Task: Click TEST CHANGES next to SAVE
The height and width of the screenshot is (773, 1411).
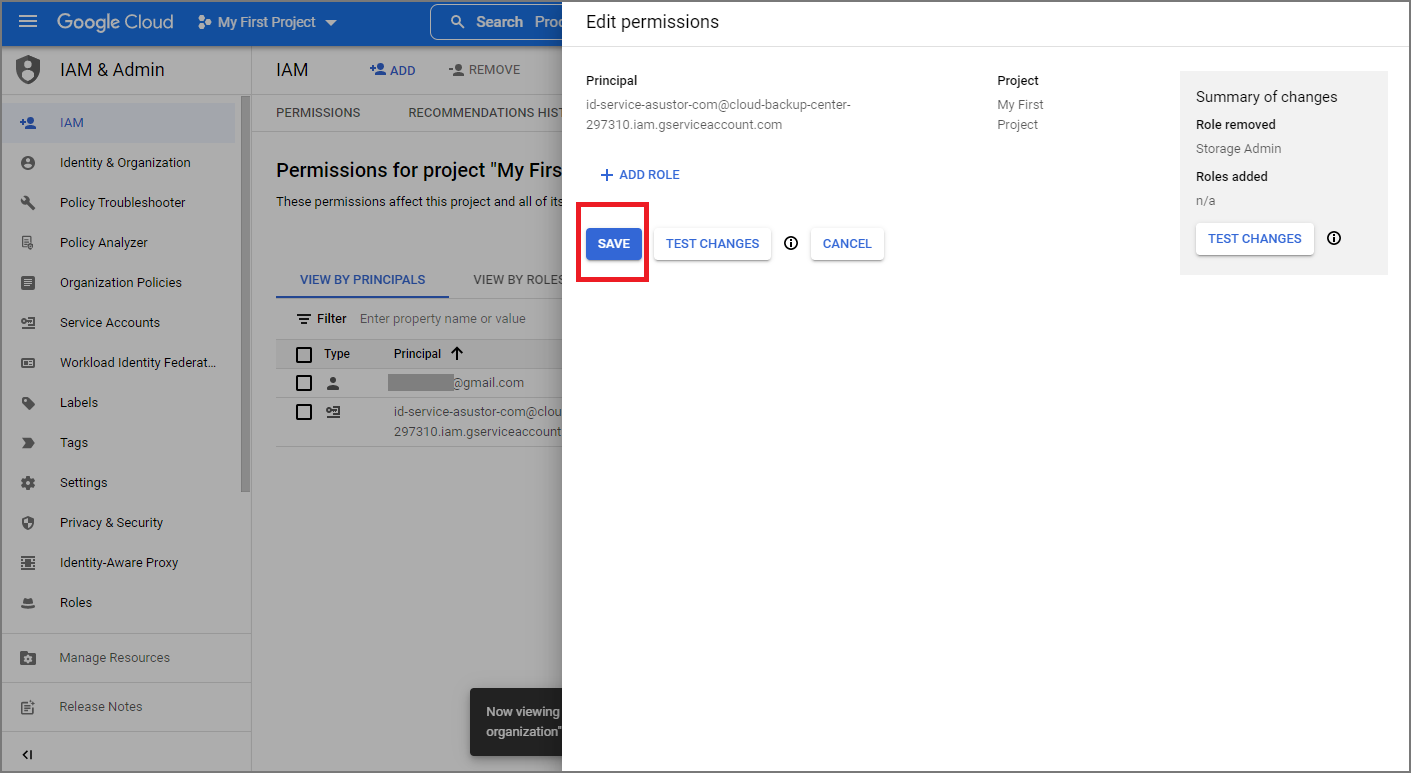Action: (x=712, y=244)
